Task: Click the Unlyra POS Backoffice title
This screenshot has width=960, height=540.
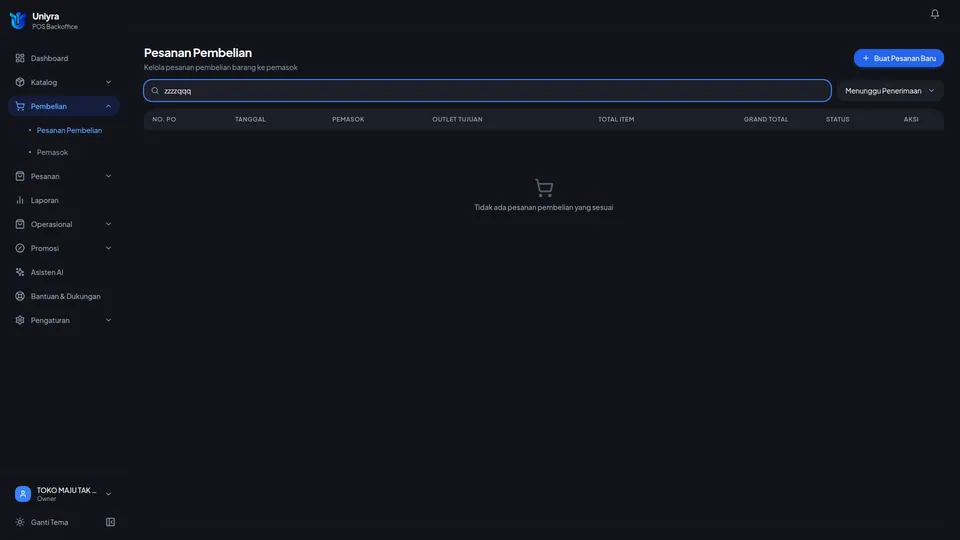Action: click(54, 21)
